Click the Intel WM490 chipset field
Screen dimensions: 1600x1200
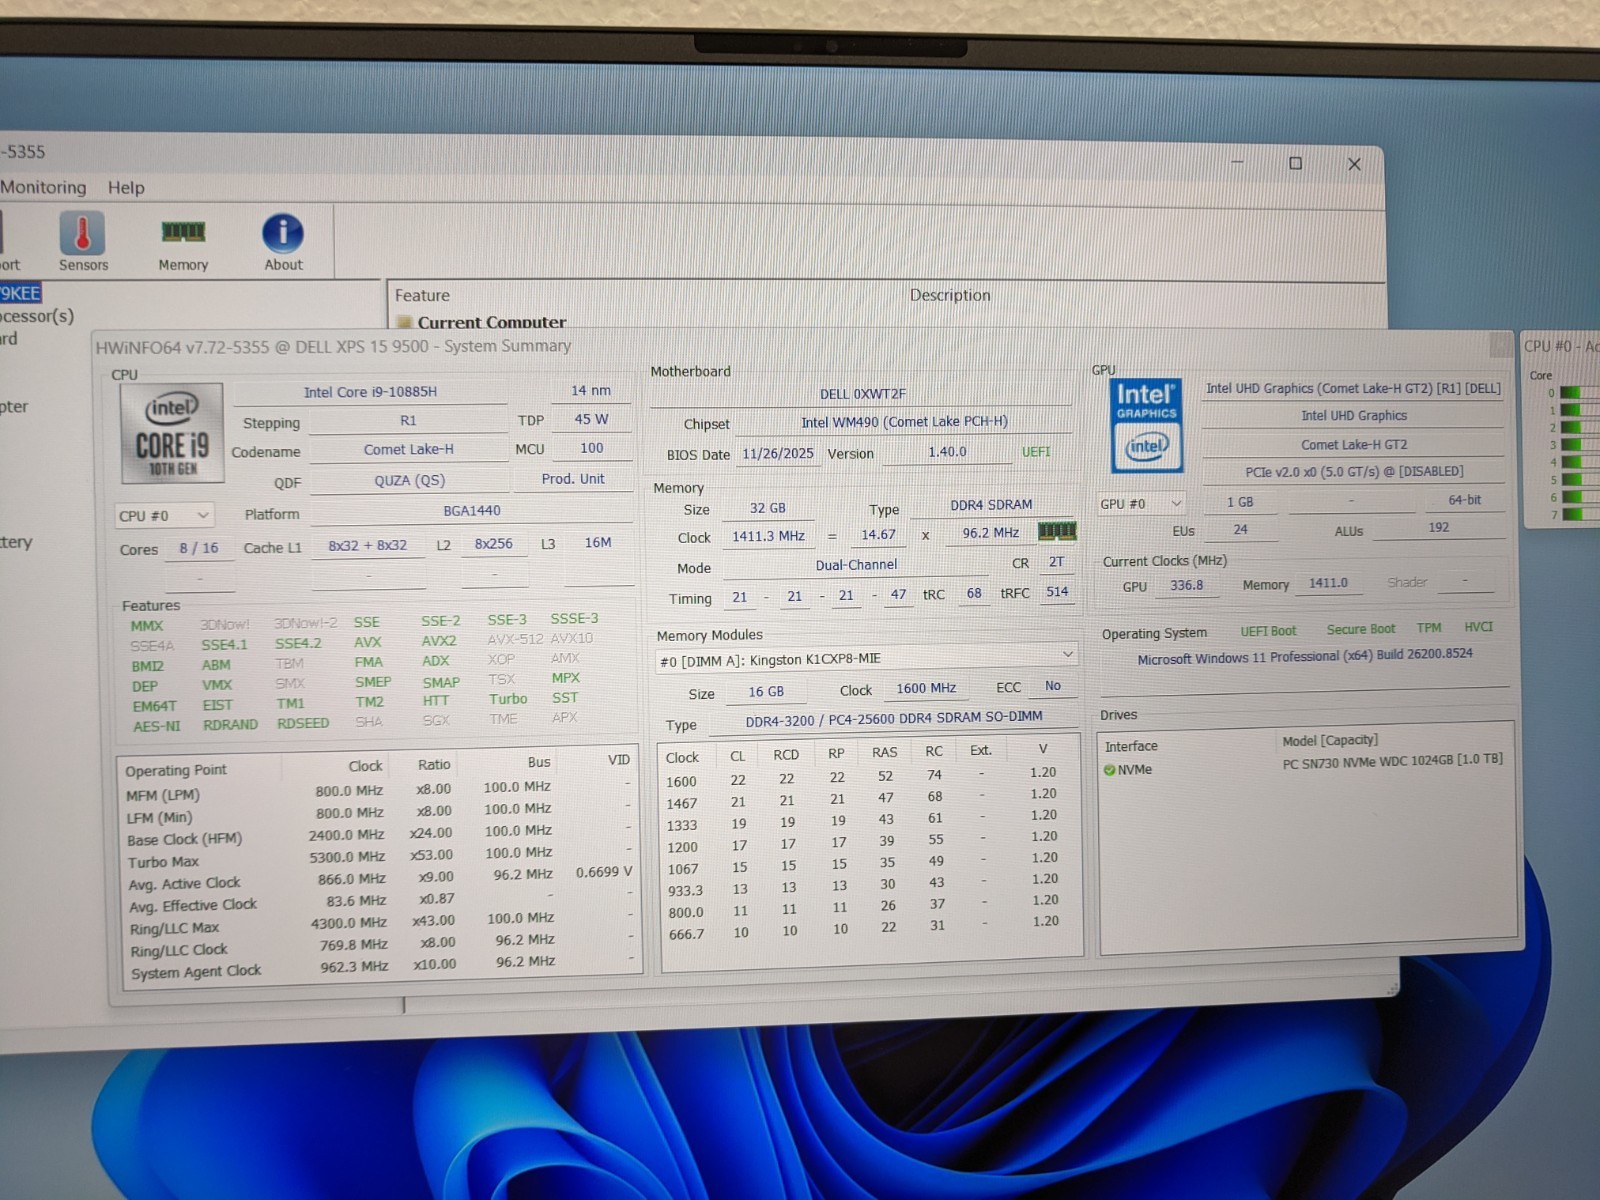pyautogui.click(x=904, y=422)
